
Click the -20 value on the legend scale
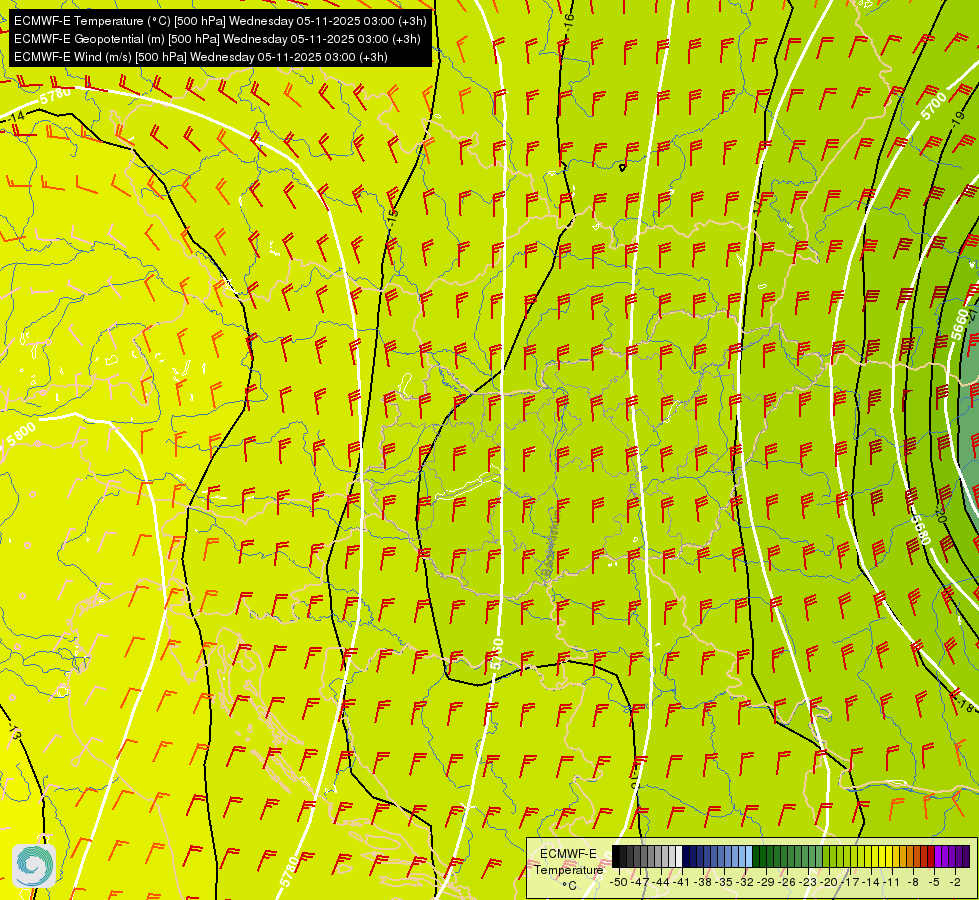tap(829, 882)
